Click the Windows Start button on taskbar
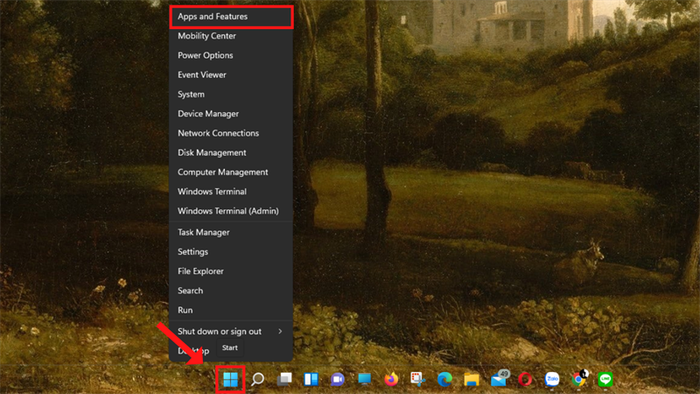The width and height of the screenshot is (700, 394). tap(230, 380)
